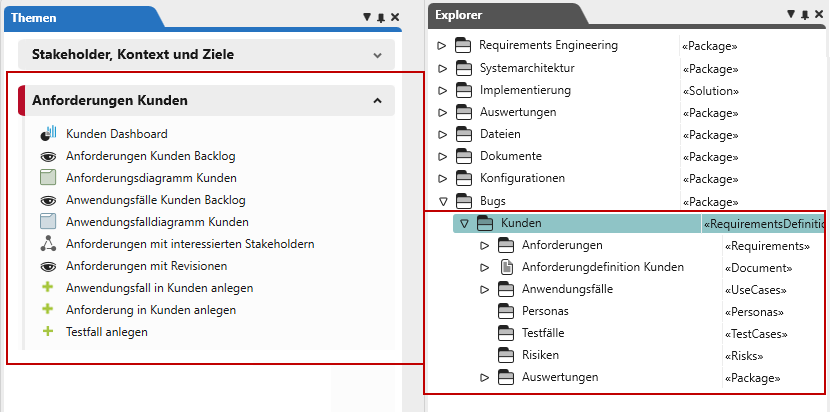This screenshot has width=831, height=412.
Task: Pin the Themen panel
Action: click(381, 17)
